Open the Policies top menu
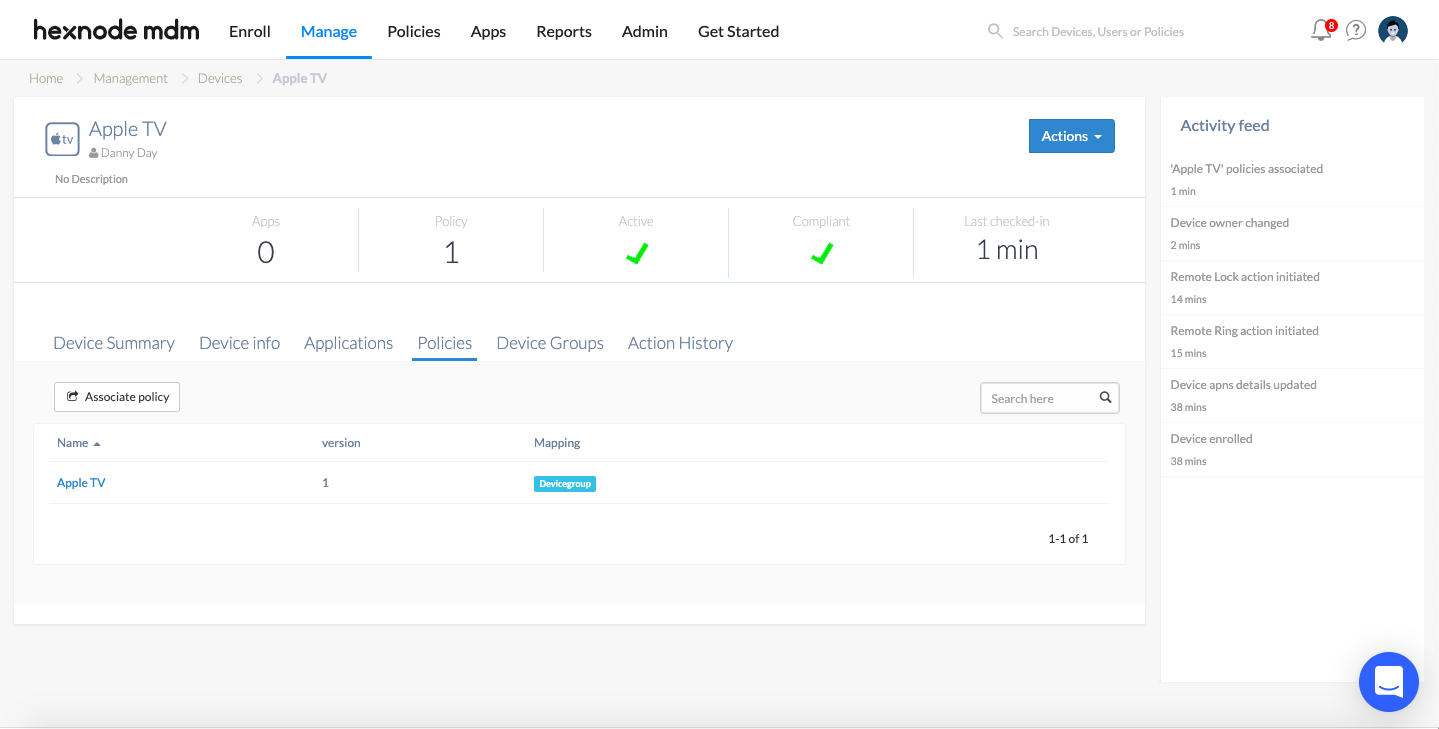 (414, 31)
